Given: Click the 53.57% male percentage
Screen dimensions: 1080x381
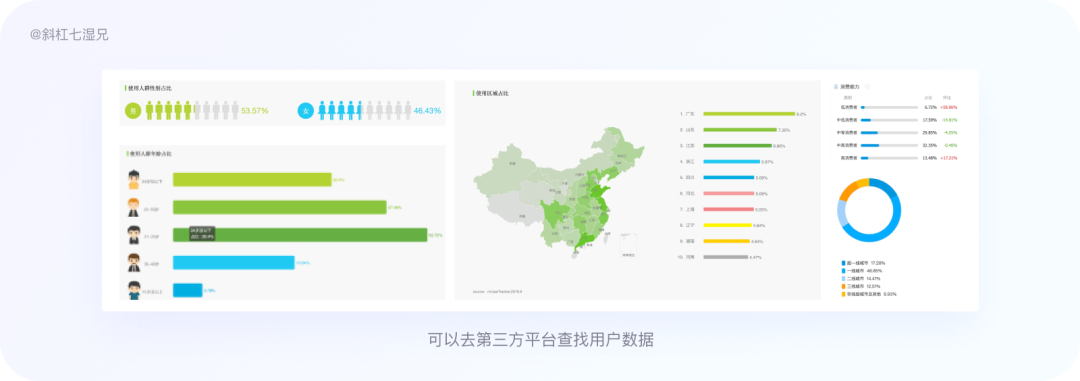Looking at the screenshot, I should (x=255, y=110).
